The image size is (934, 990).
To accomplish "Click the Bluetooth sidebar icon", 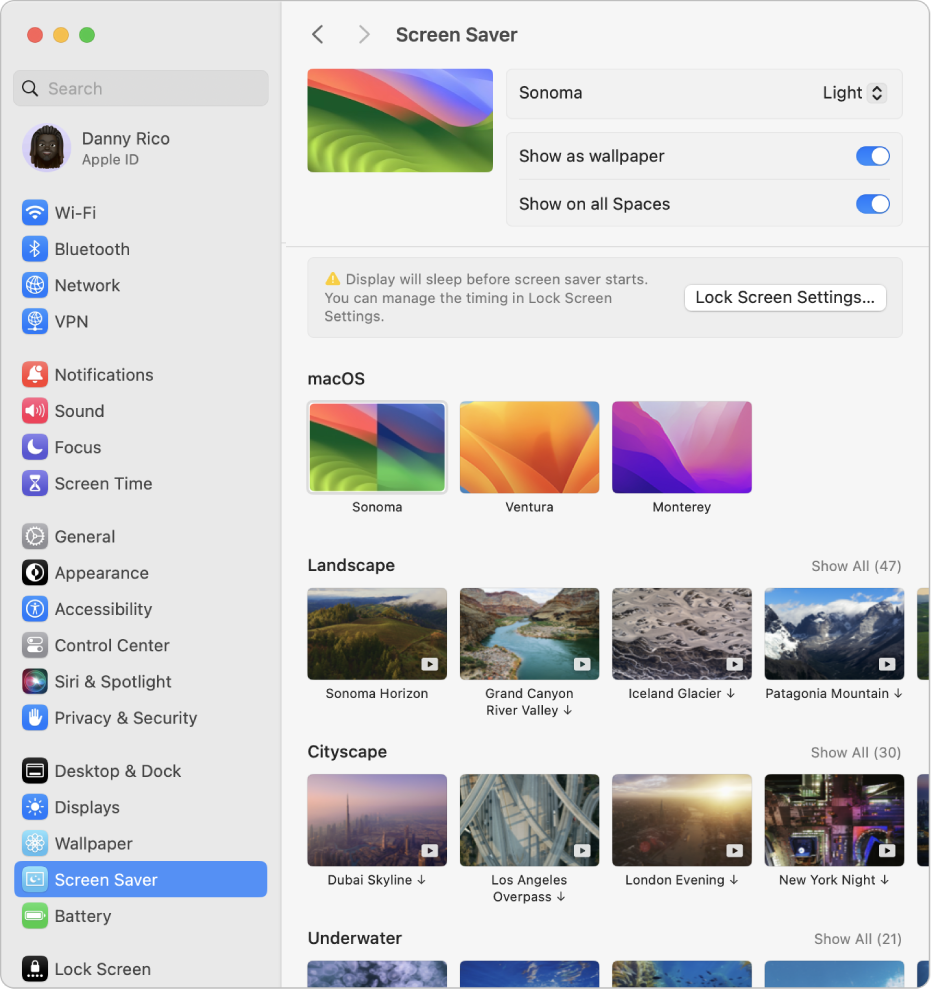I will click(x=35, y=249).
